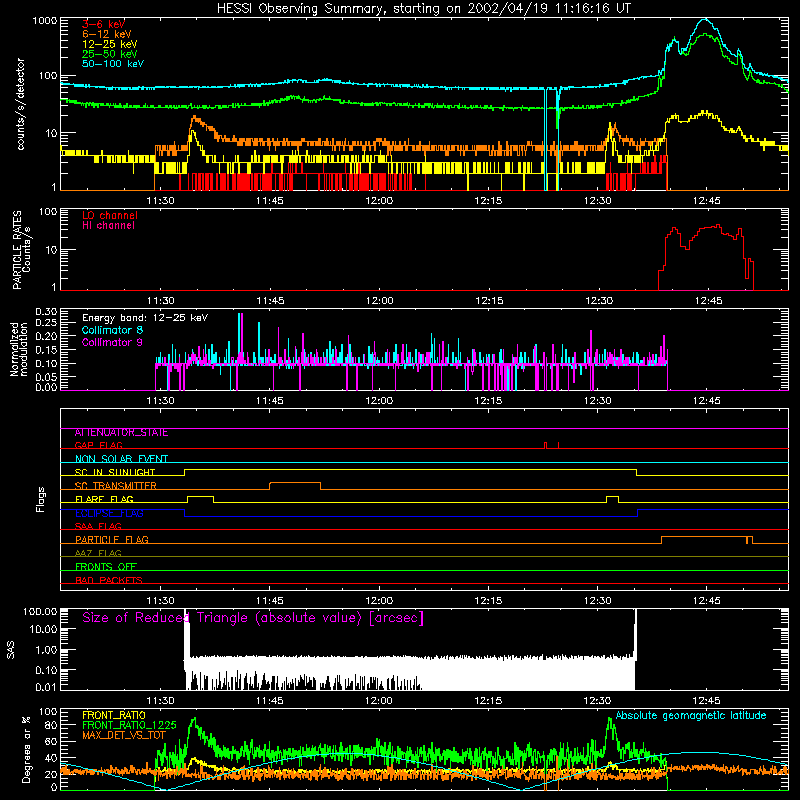Click the "BAD_PACKETS" flag label
The height and width of the screenshot is (800, 800).
pyautogui.click(x=109, y=580)
